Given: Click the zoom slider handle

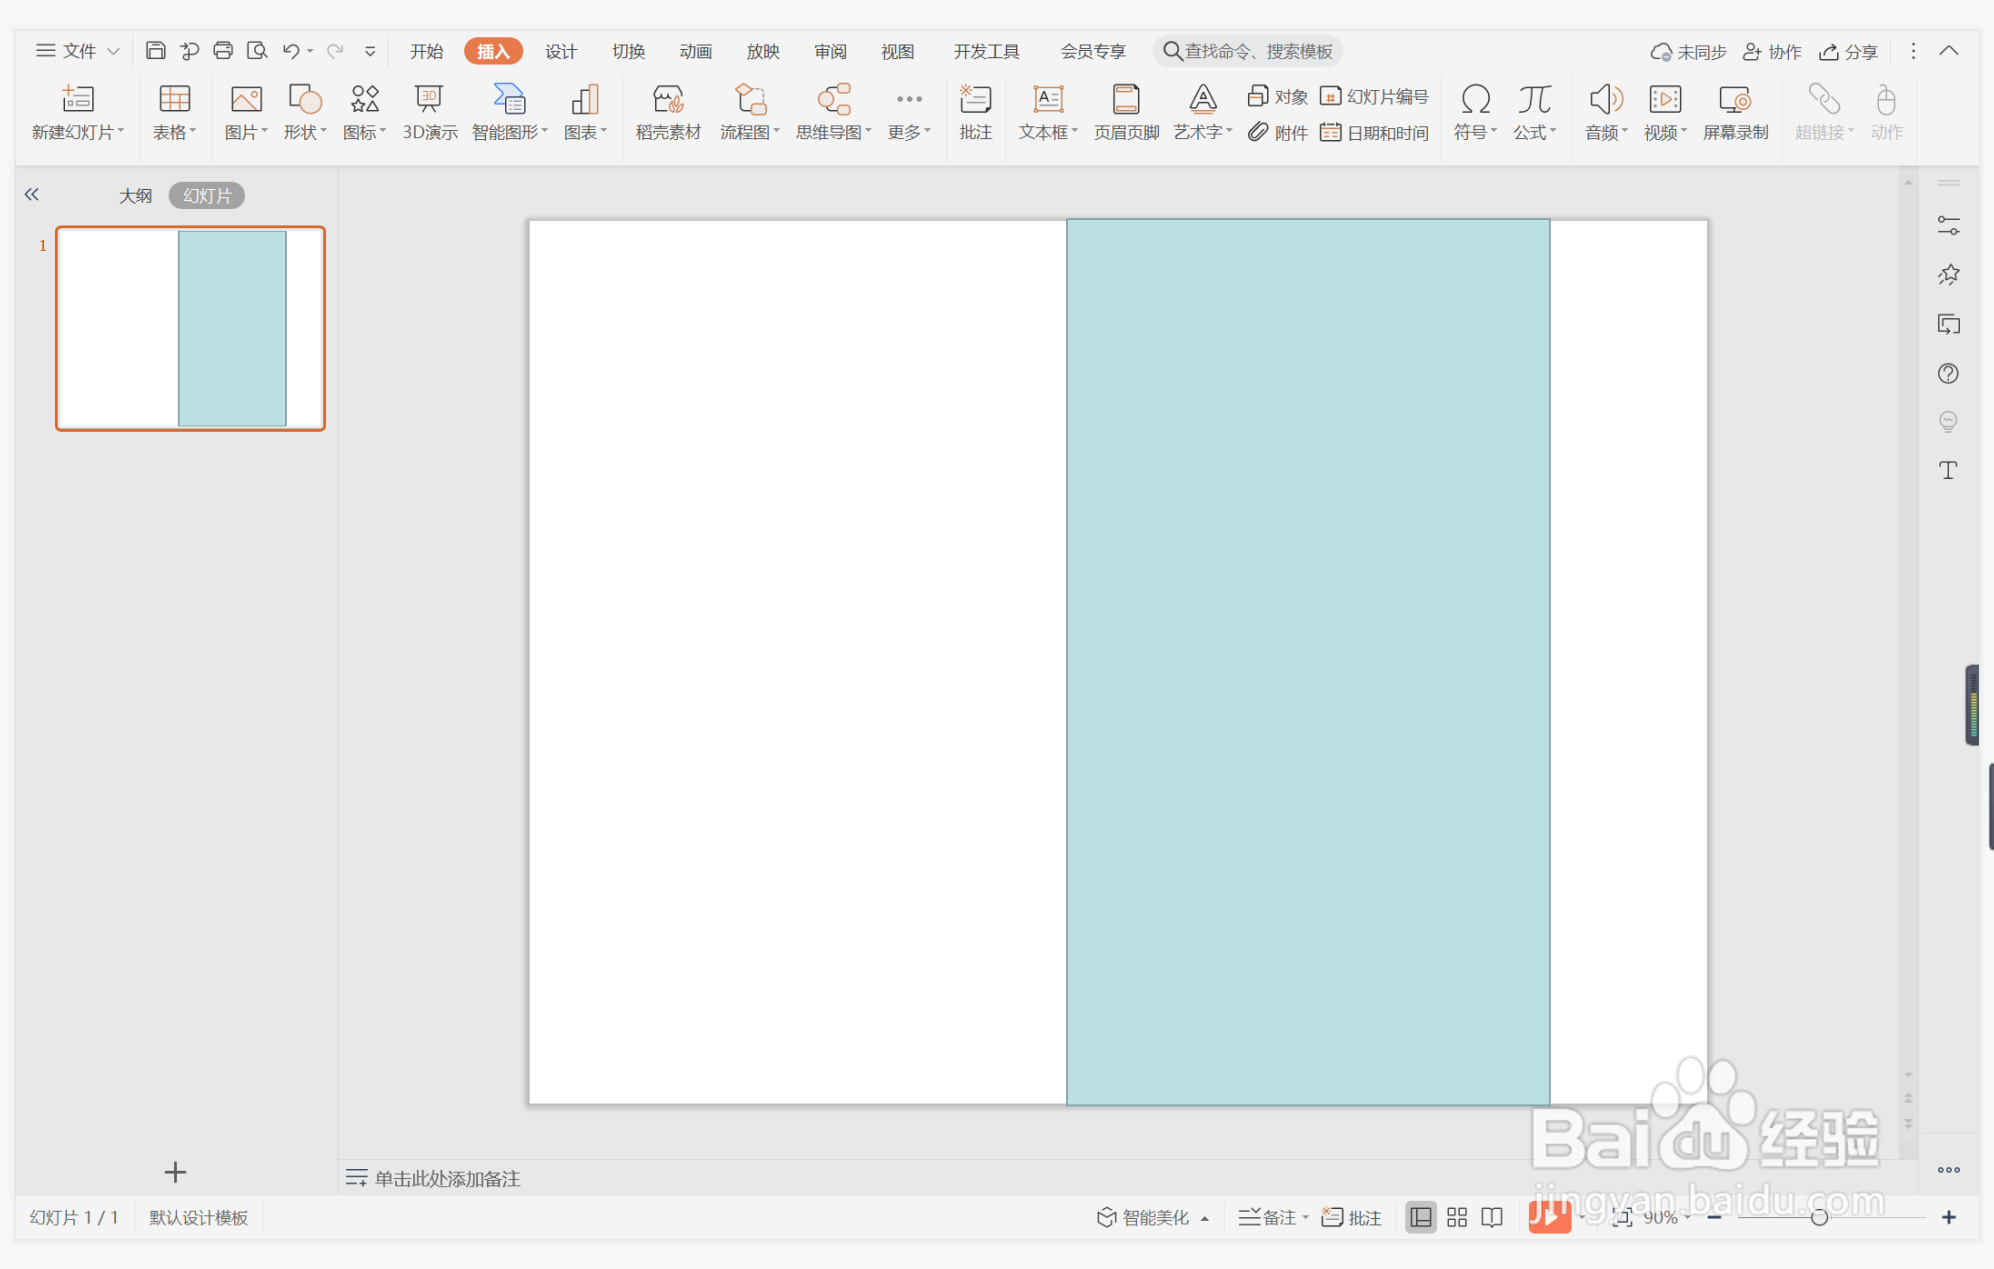Looking at the screenshot, I should (x=1819, y=1217).
